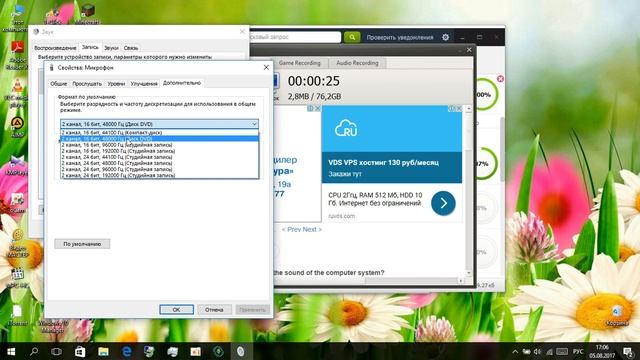Confirm with the OK button

click(x=176, y=309)
